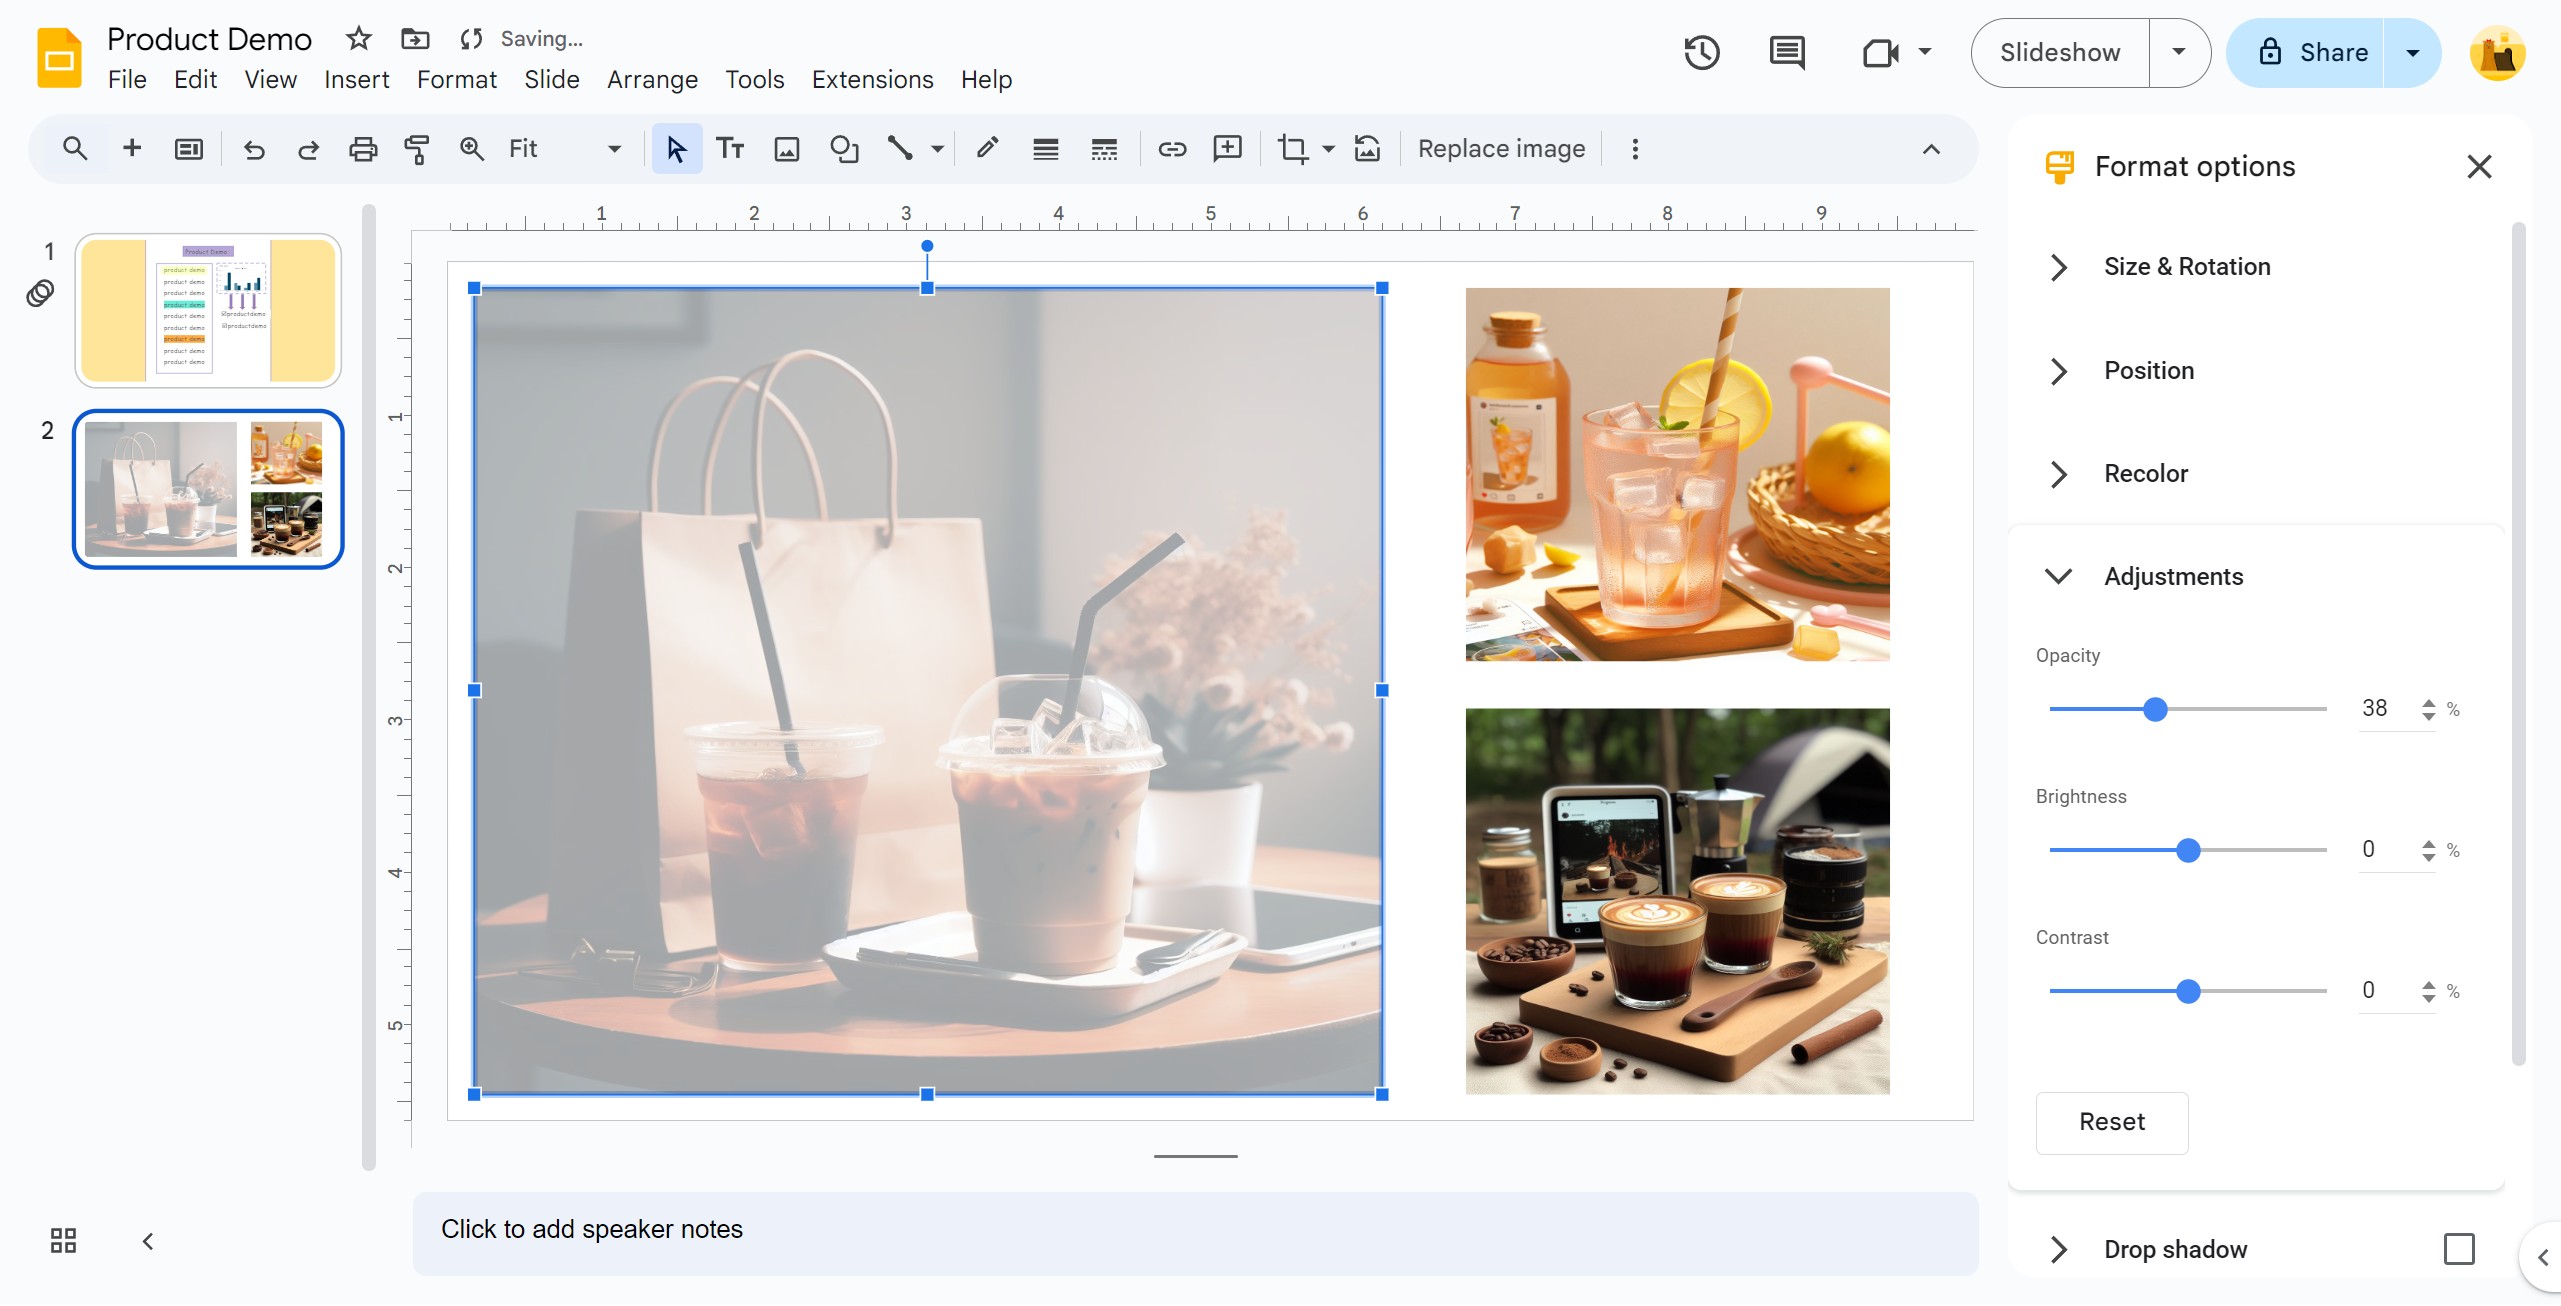The width and height of the screenshot is (2561, 1306).
Task: Open the Edit menu
Action: 195,80
